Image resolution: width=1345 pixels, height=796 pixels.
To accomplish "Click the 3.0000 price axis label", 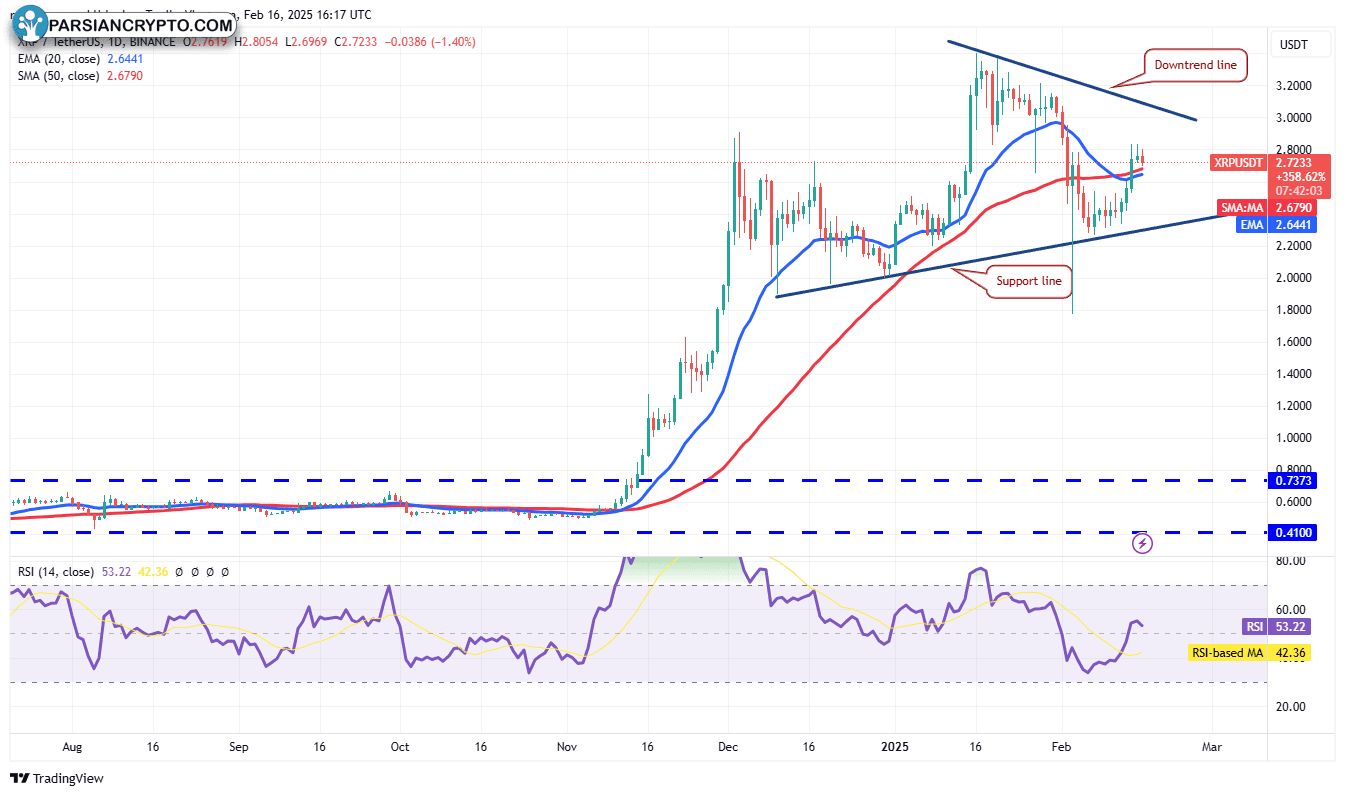I will (1293, 118).
